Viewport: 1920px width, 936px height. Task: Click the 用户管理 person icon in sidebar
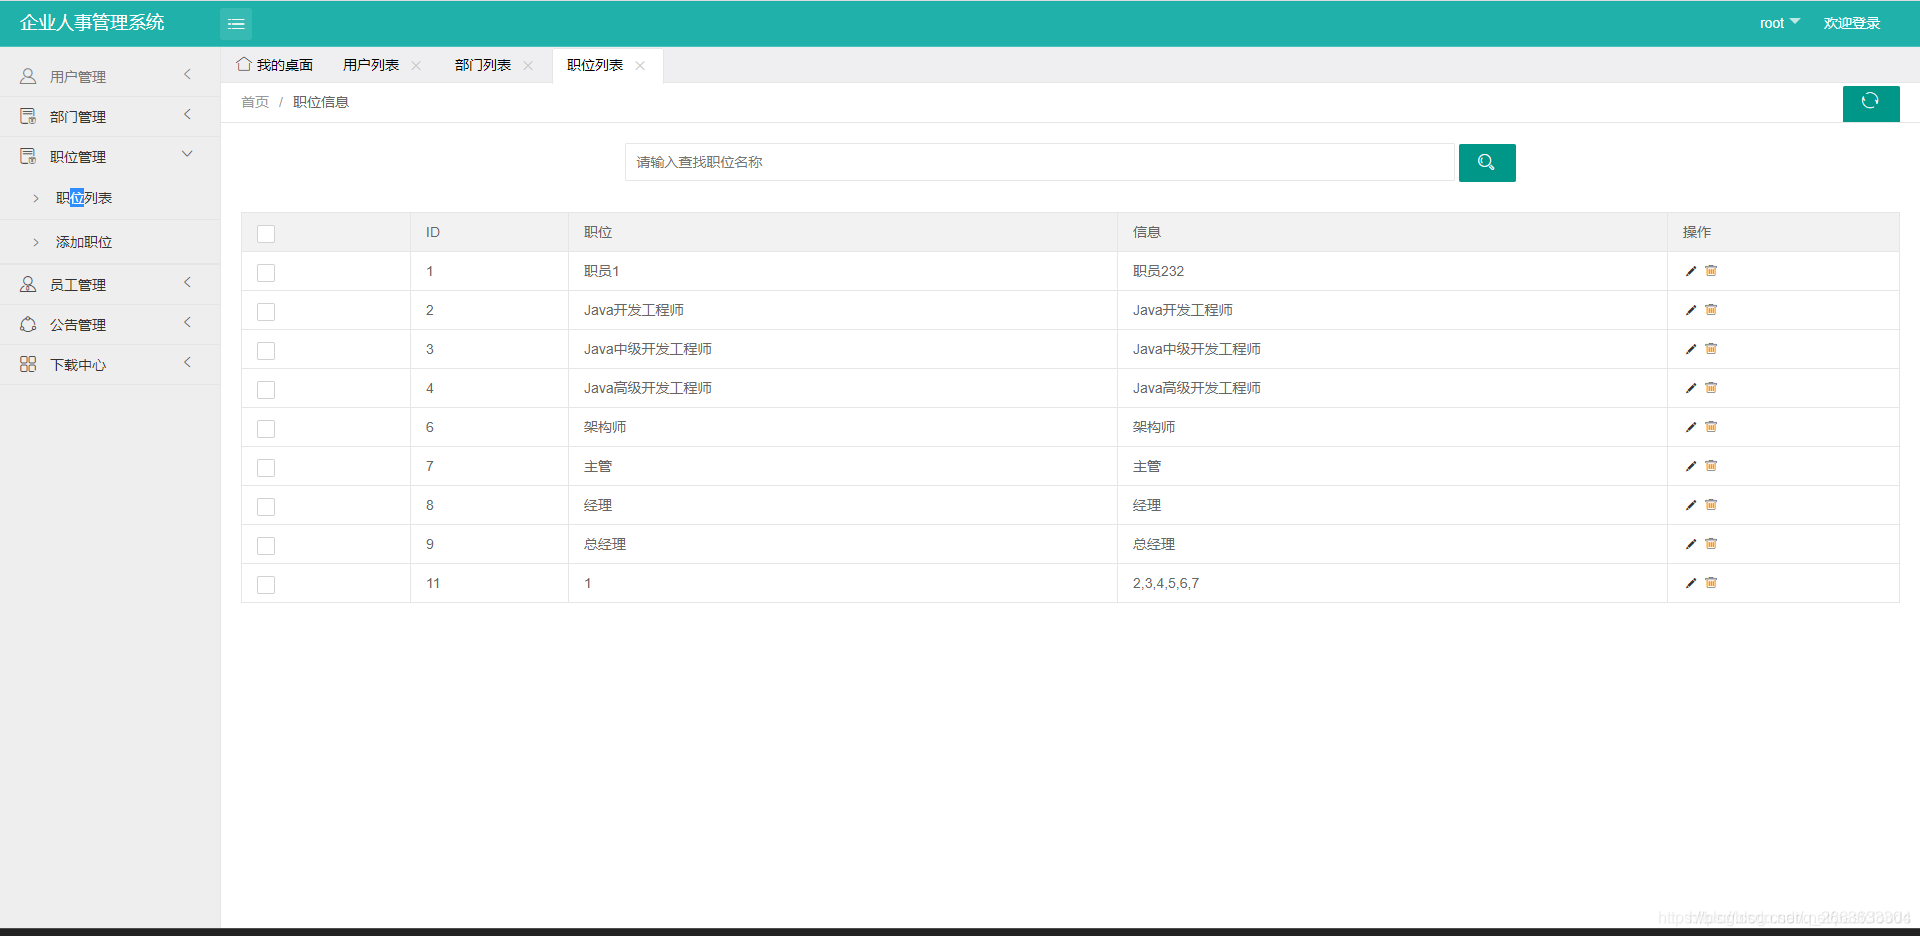point(28,76)
